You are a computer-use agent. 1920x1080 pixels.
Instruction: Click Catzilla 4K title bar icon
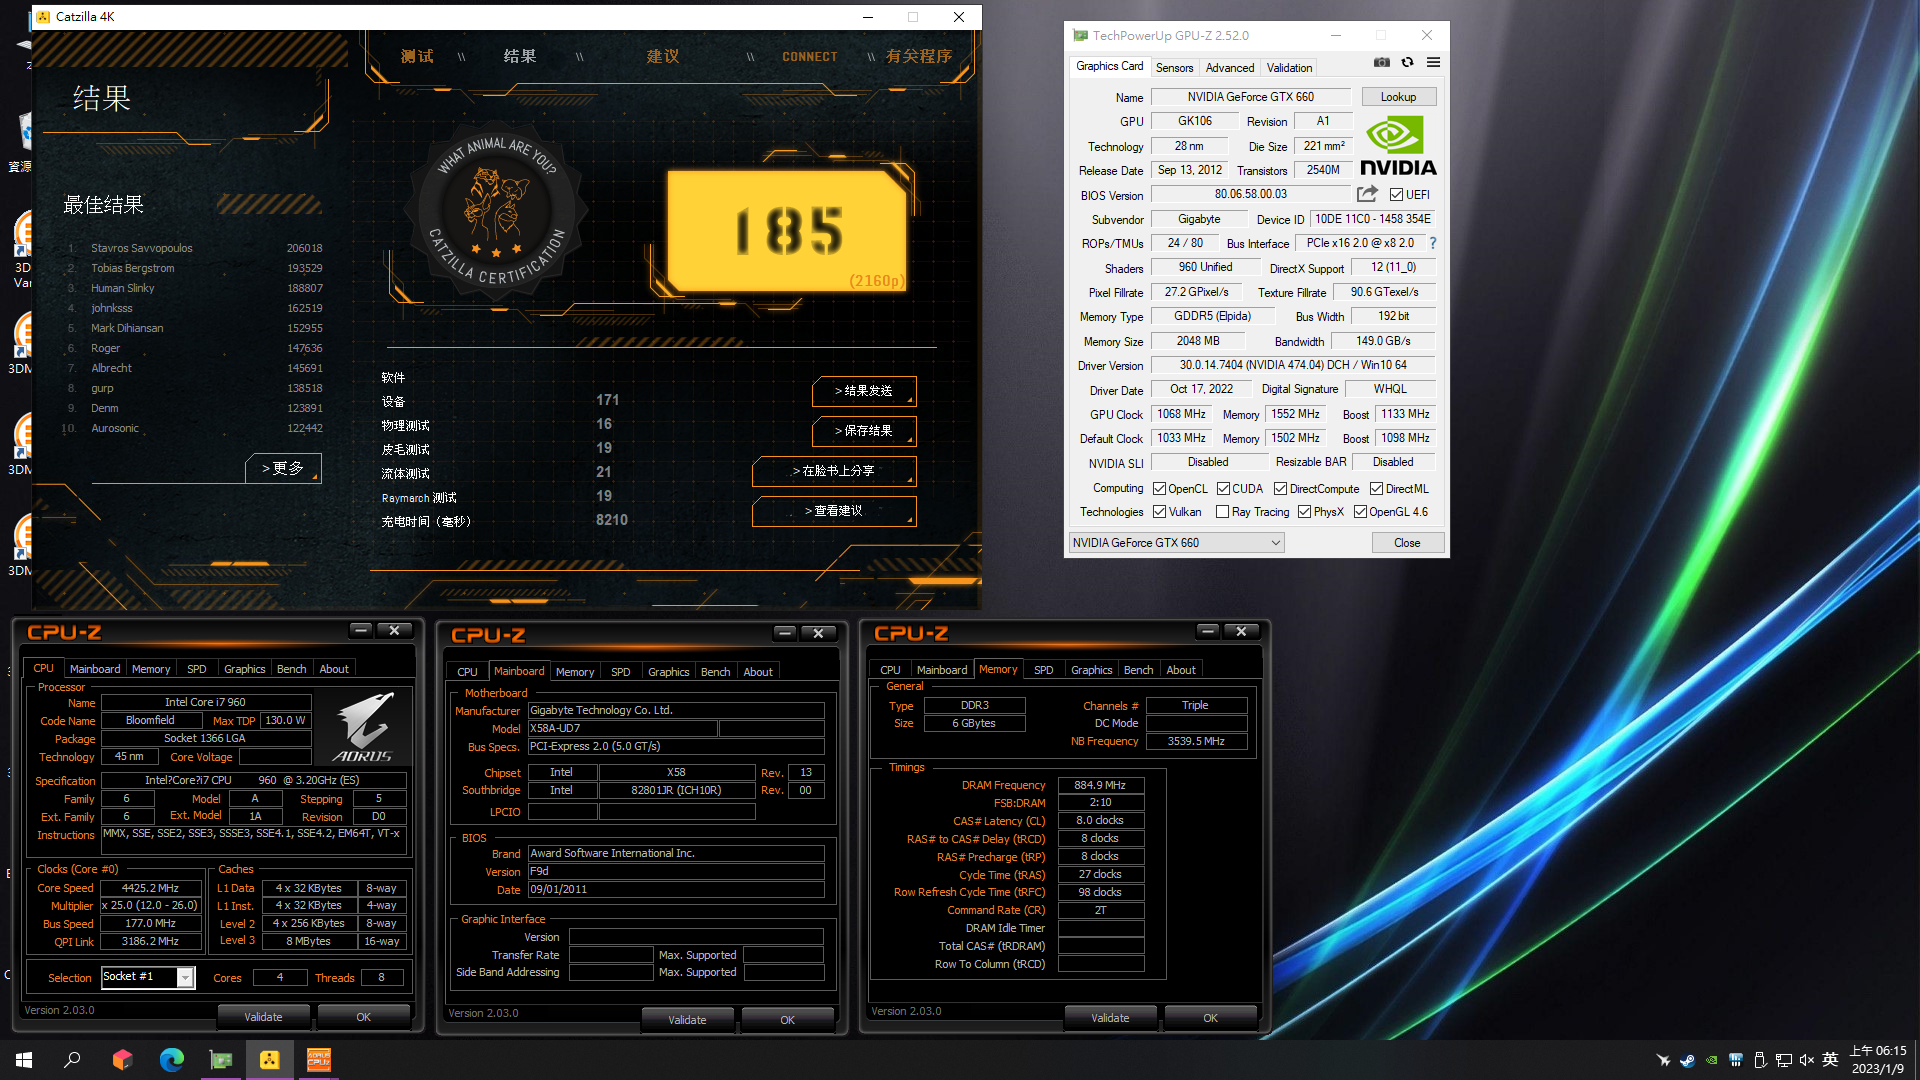pyautogui.click(x=43, y=17)
